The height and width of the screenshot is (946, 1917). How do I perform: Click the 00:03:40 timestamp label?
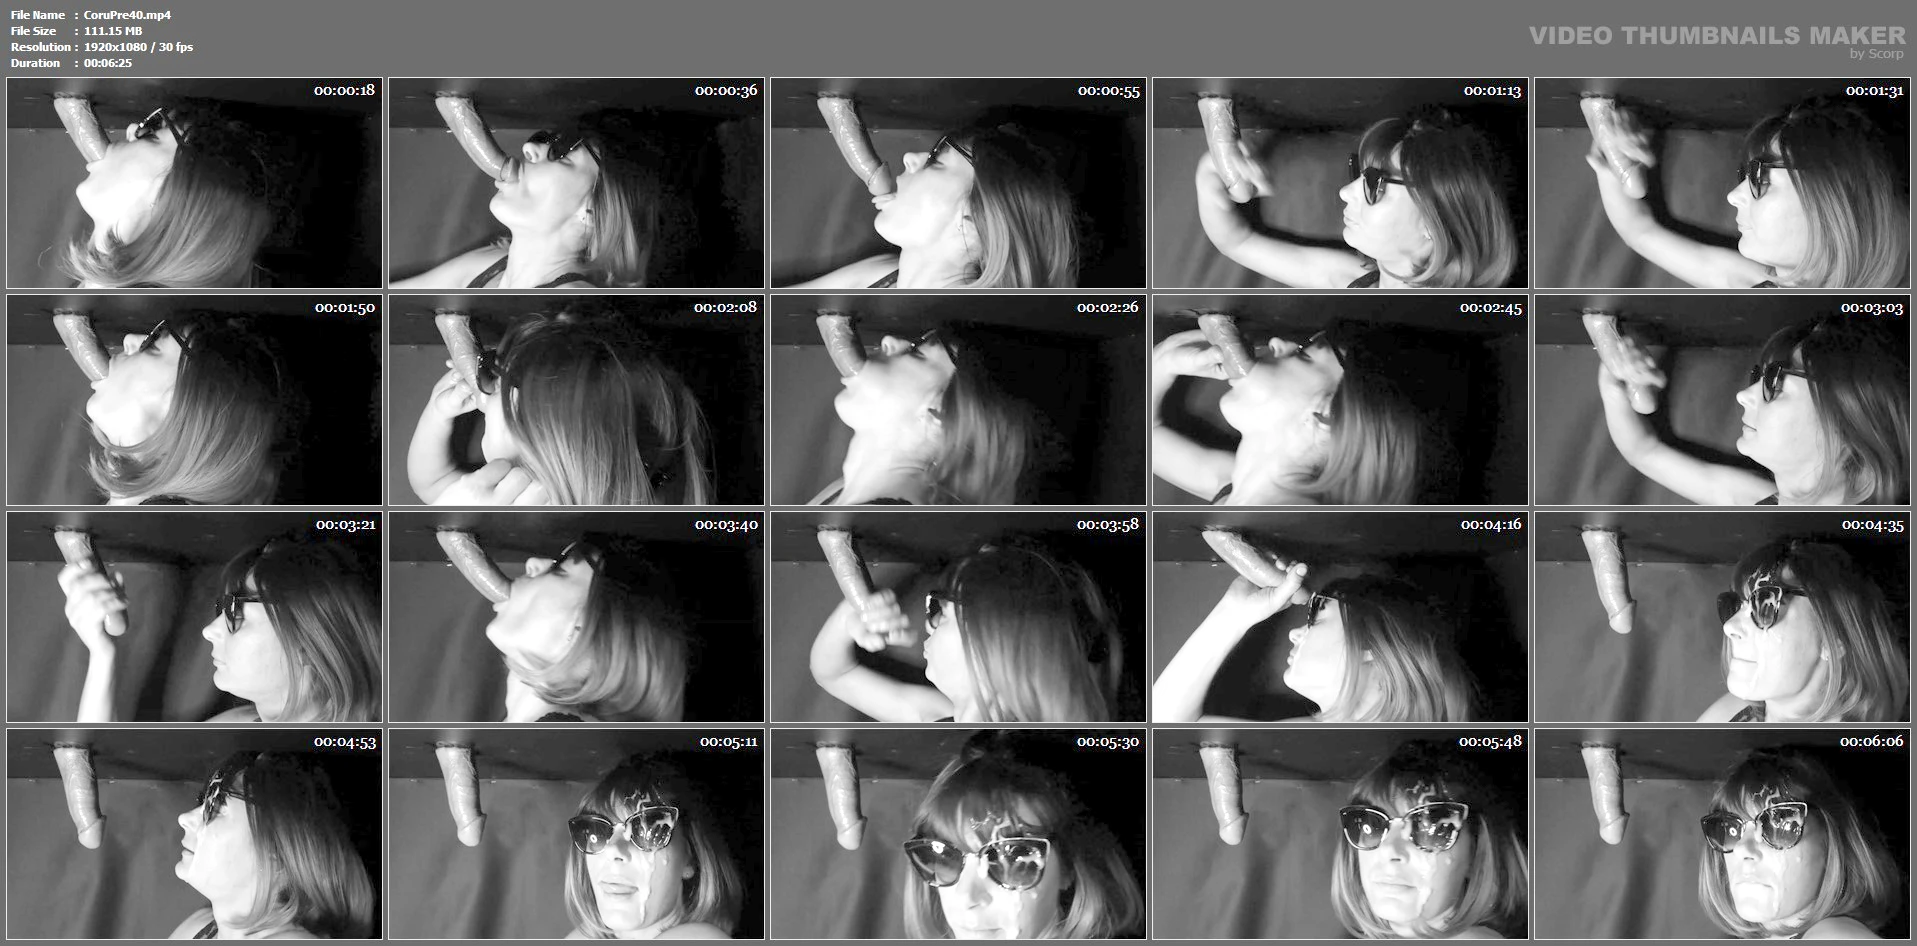[x=728, y=525]
